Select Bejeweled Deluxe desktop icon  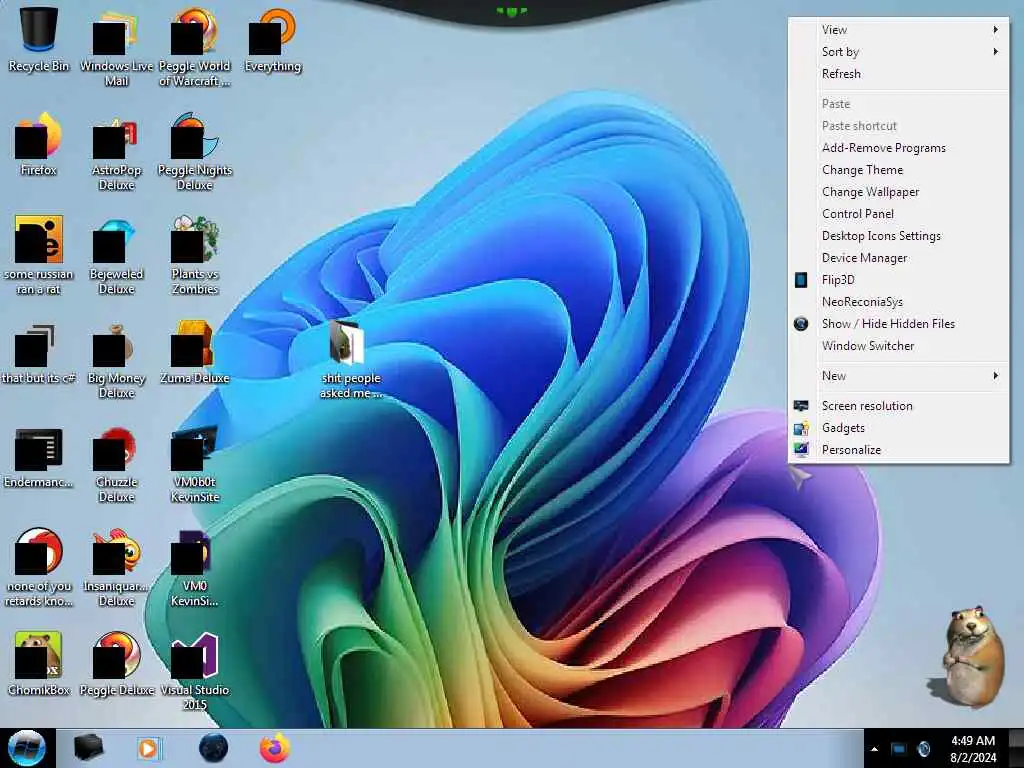coord(116,255)
